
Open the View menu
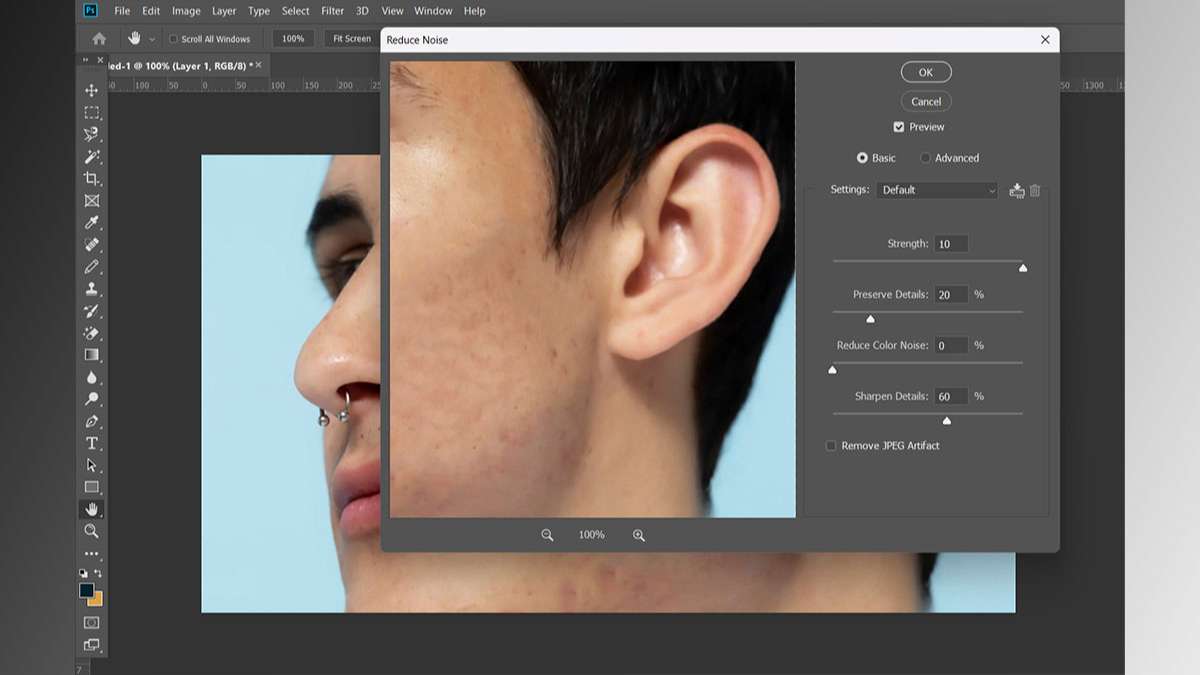pyautogui.click(x=393, y=11)
